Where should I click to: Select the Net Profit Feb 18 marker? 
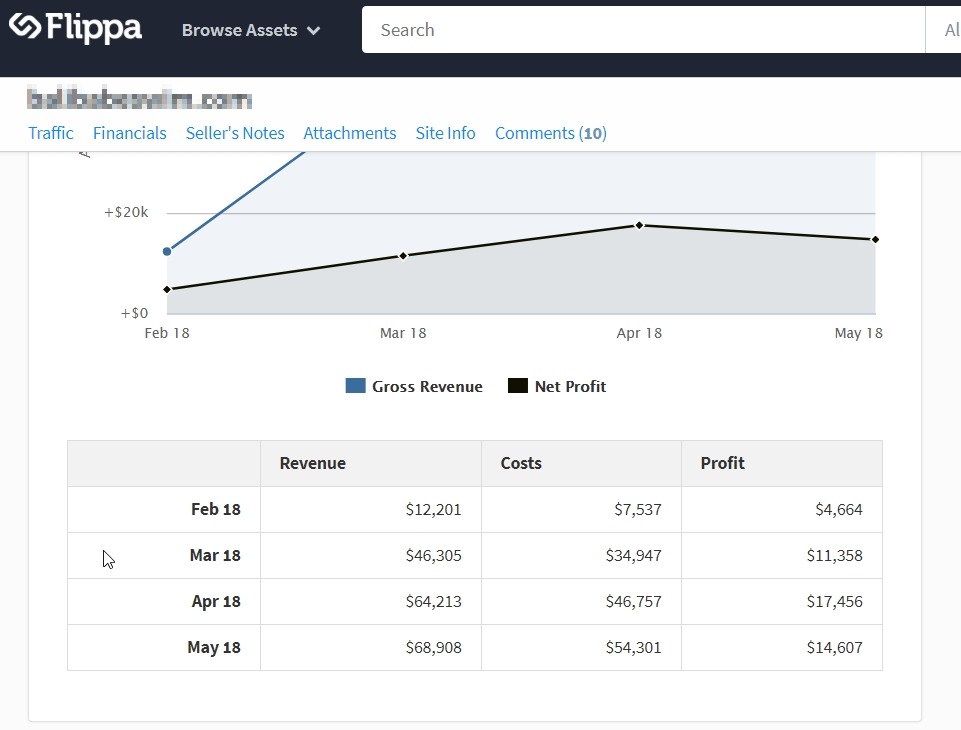(167, 290)
